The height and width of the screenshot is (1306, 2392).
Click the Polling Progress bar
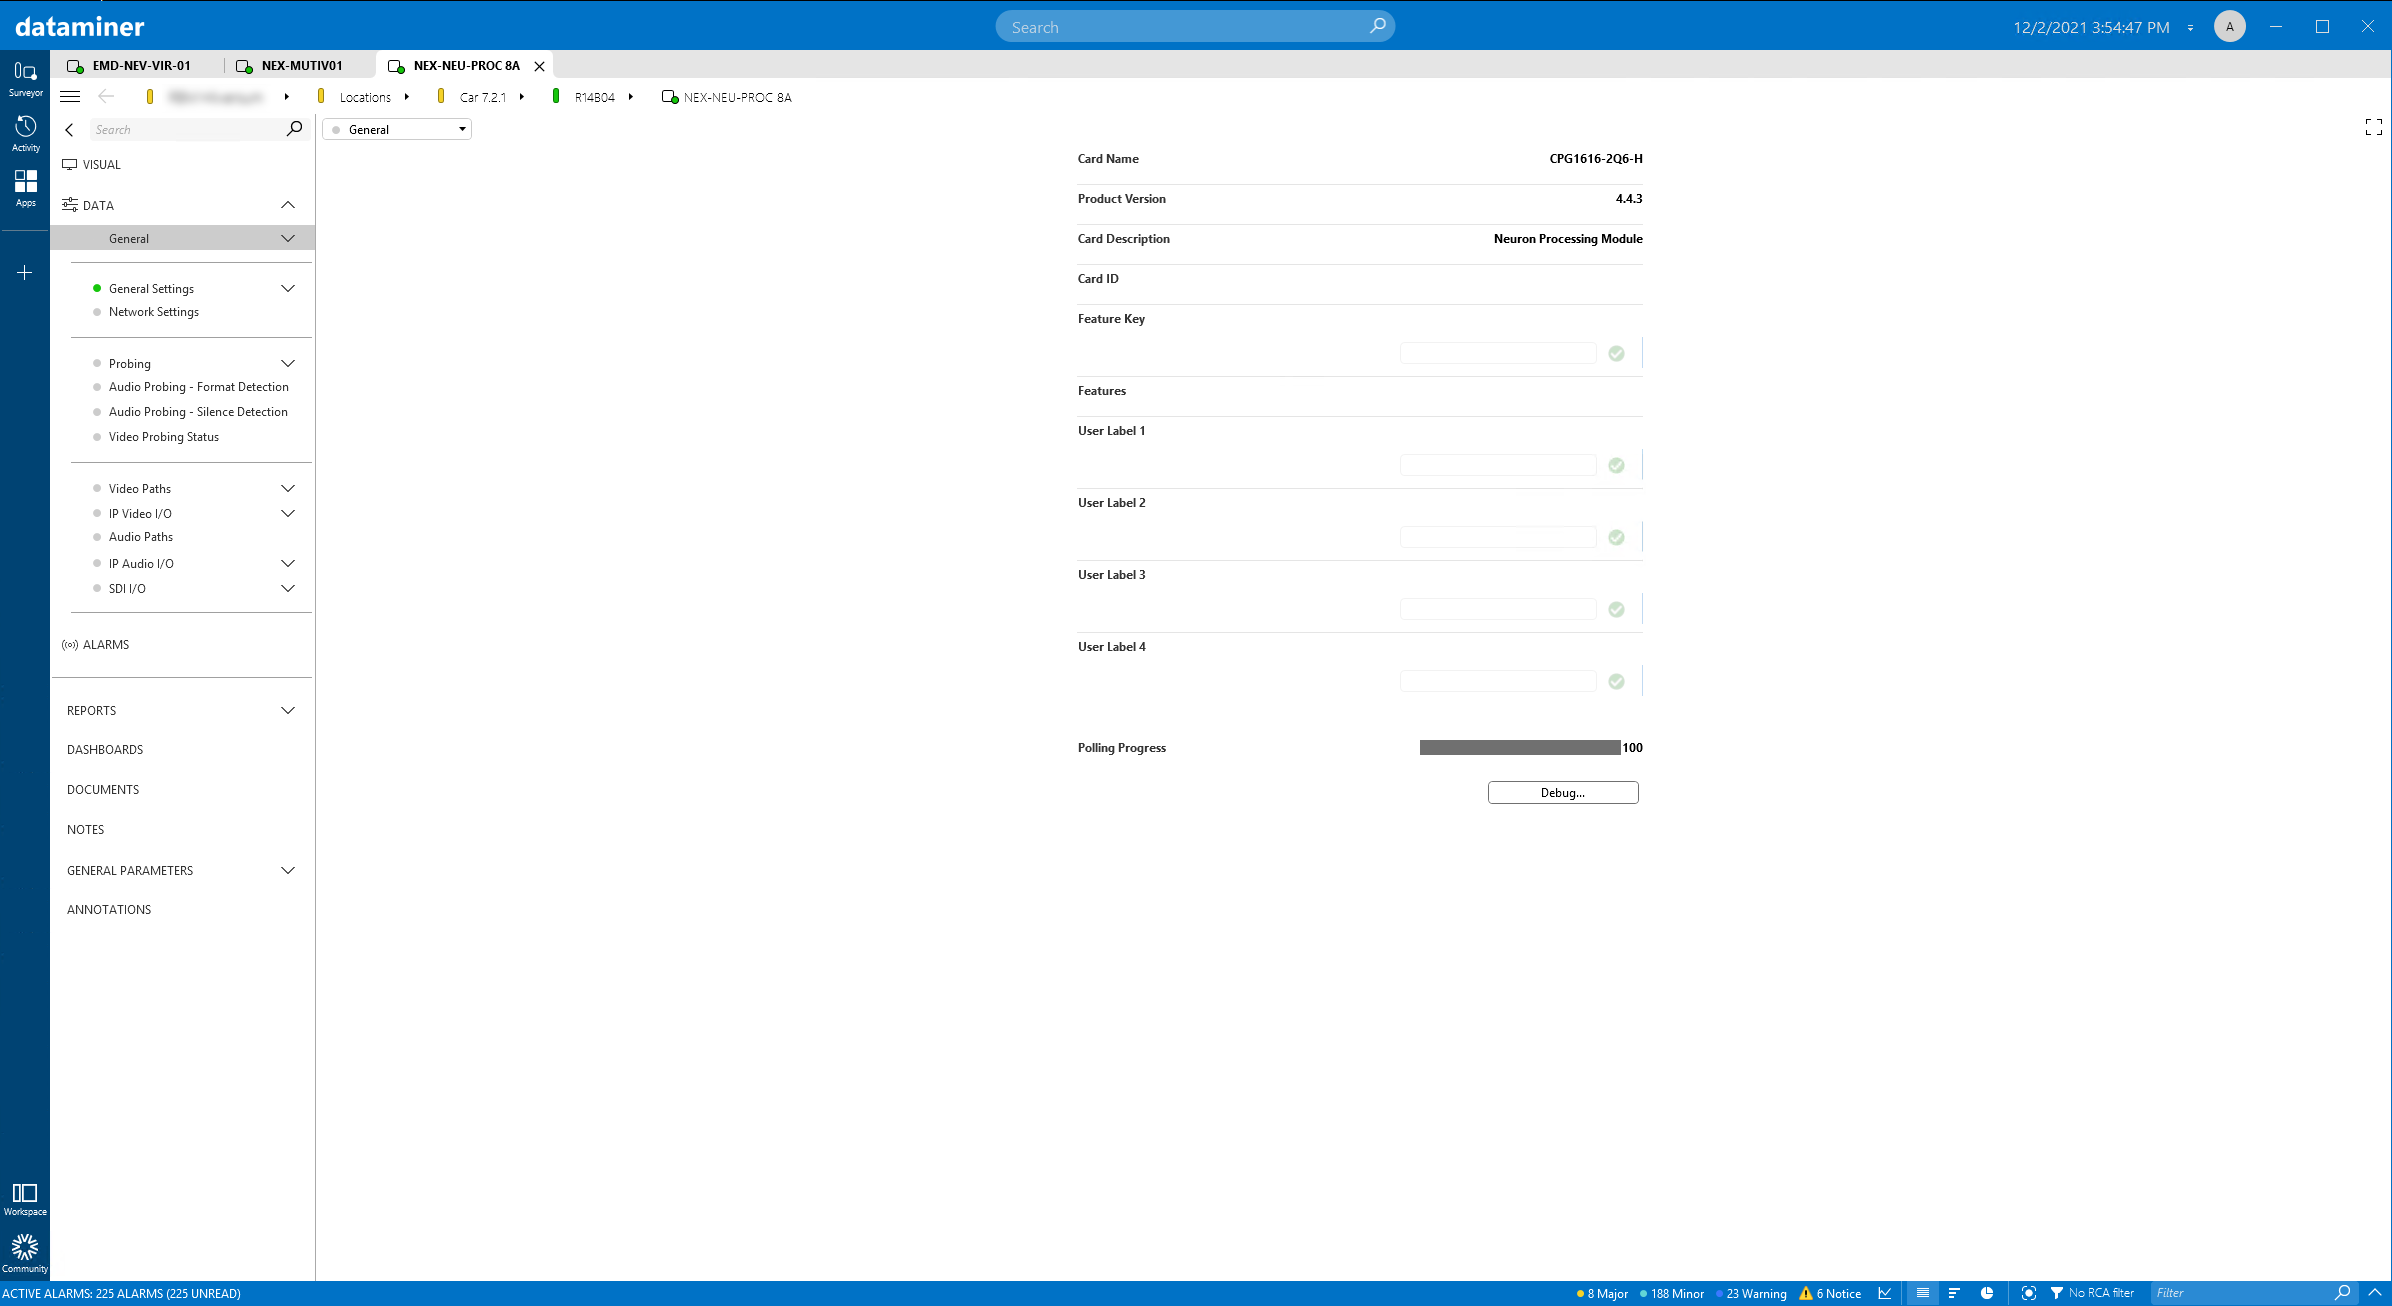(1520, 748)
